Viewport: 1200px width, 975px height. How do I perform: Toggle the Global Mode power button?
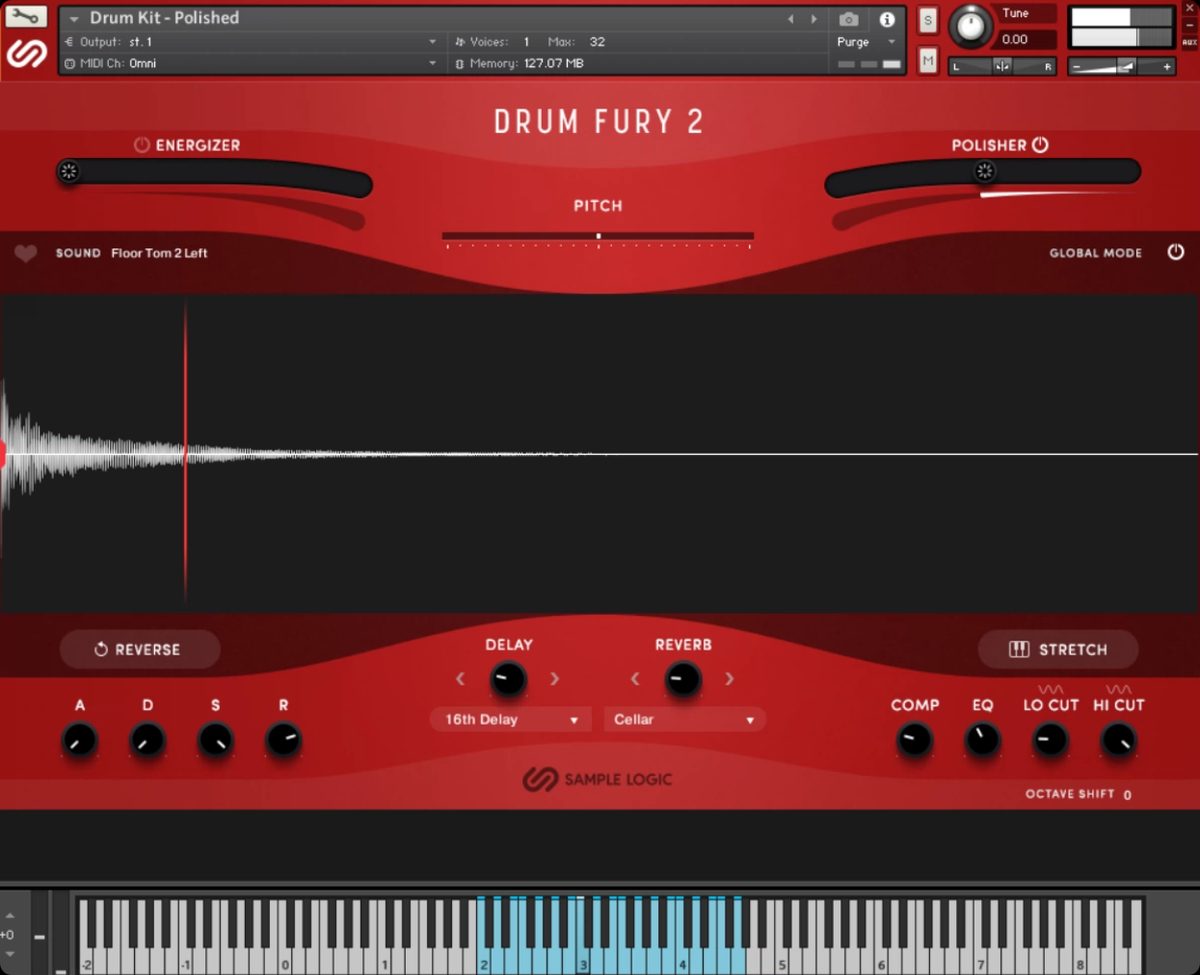tap(1176, 252)
